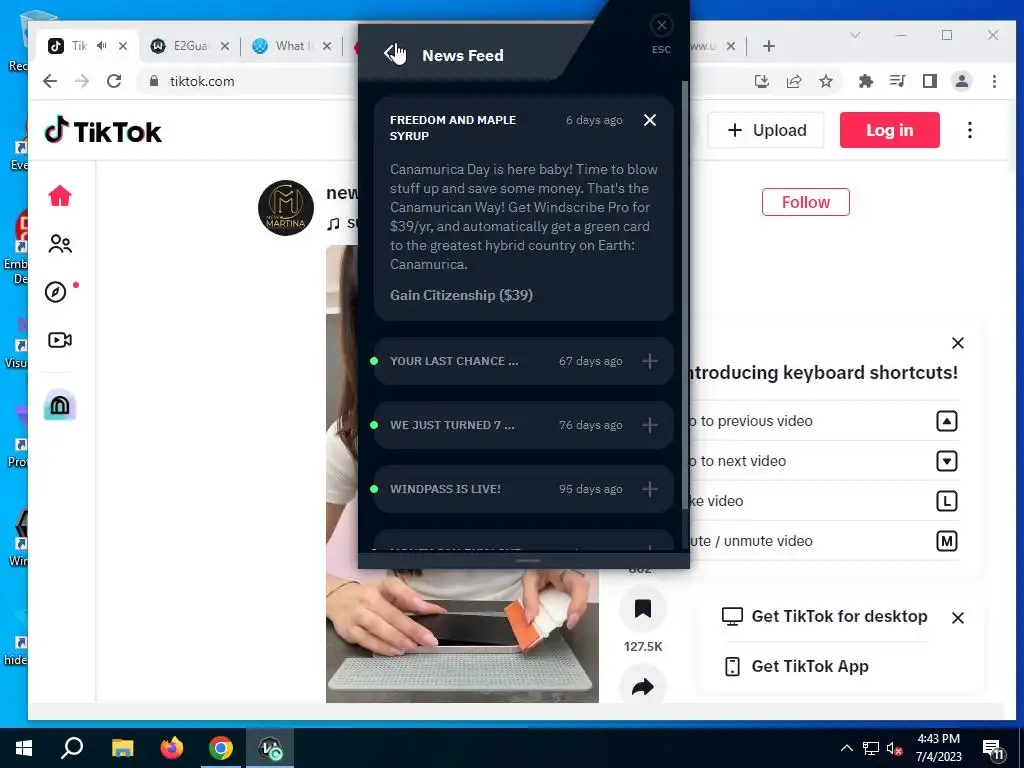Open the LIVE video camera icon
This screenshot has width=1024, height=768.
pos(59,340)
